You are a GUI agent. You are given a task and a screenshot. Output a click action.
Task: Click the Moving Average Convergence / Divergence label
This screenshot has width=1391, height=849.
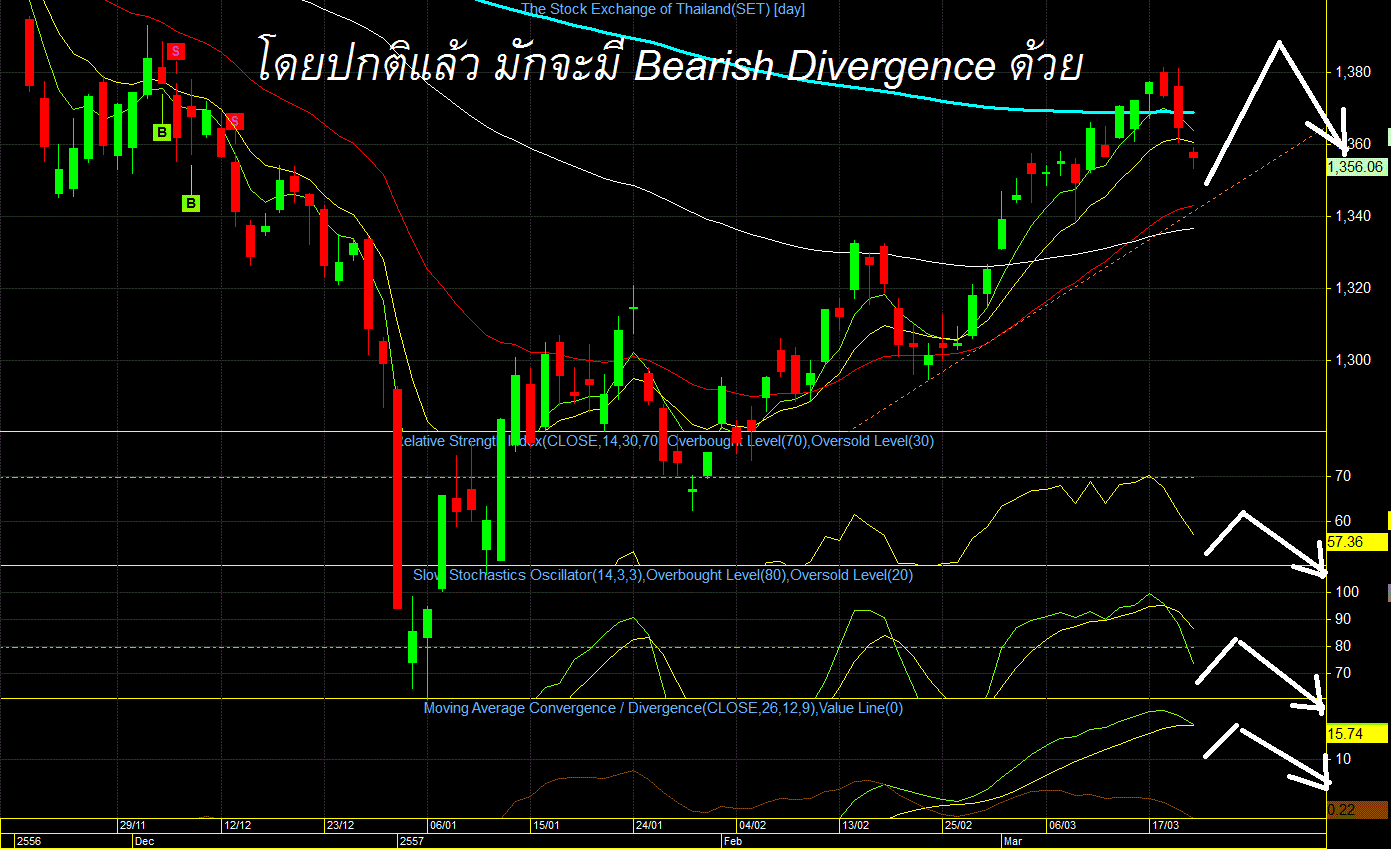pos(663,708)
